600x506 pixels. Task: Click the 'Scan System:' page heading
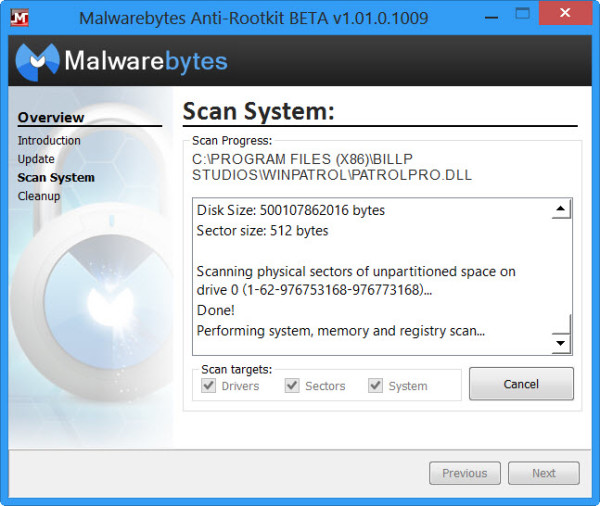pyautogui.click(x=259, y=111)
